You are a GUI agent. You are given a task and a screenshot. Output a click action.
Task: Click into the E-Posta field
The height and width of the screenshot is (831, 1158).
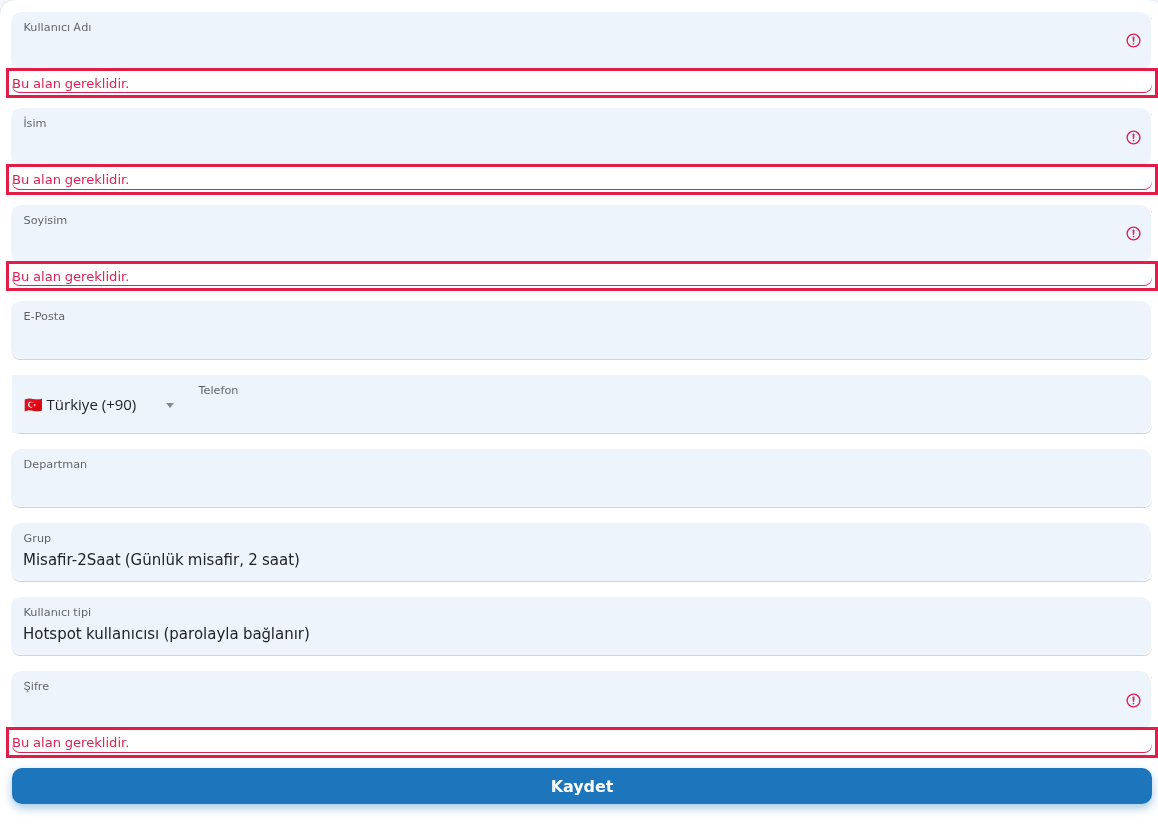pyautogui.click(x=581, y=330)
